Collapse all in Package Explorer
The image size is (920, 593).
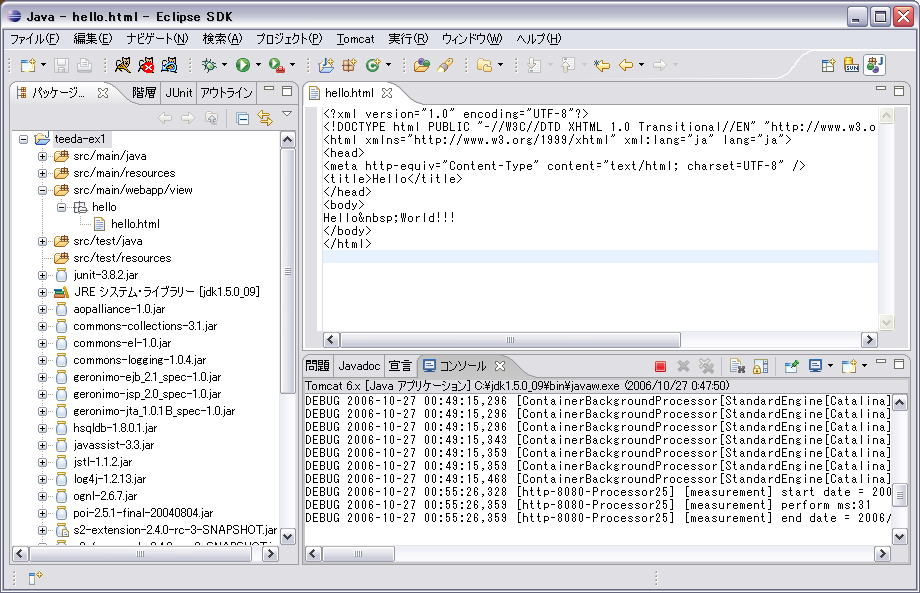(242, 118)
